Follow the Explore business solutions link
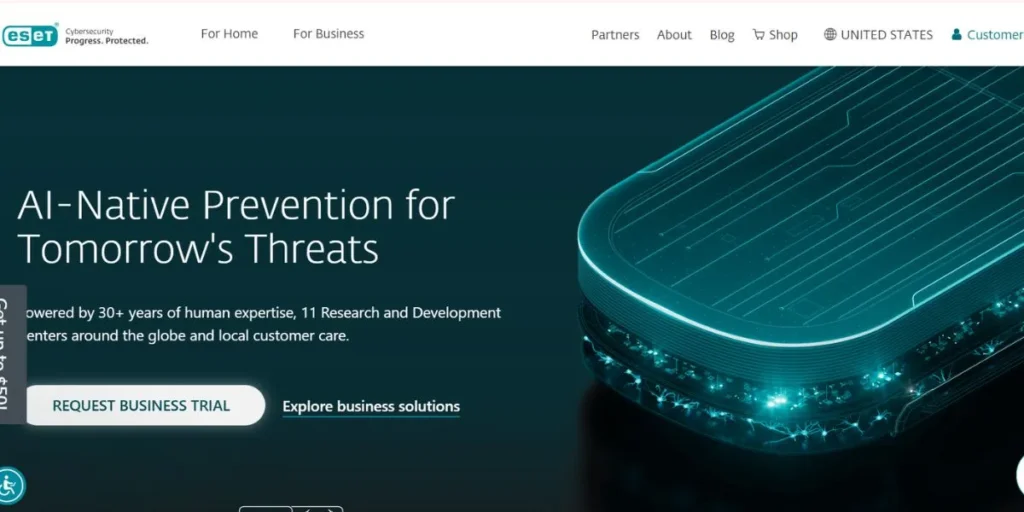Image resolution: width=1024 pixels, height=512 pixels. click(371, 406)
